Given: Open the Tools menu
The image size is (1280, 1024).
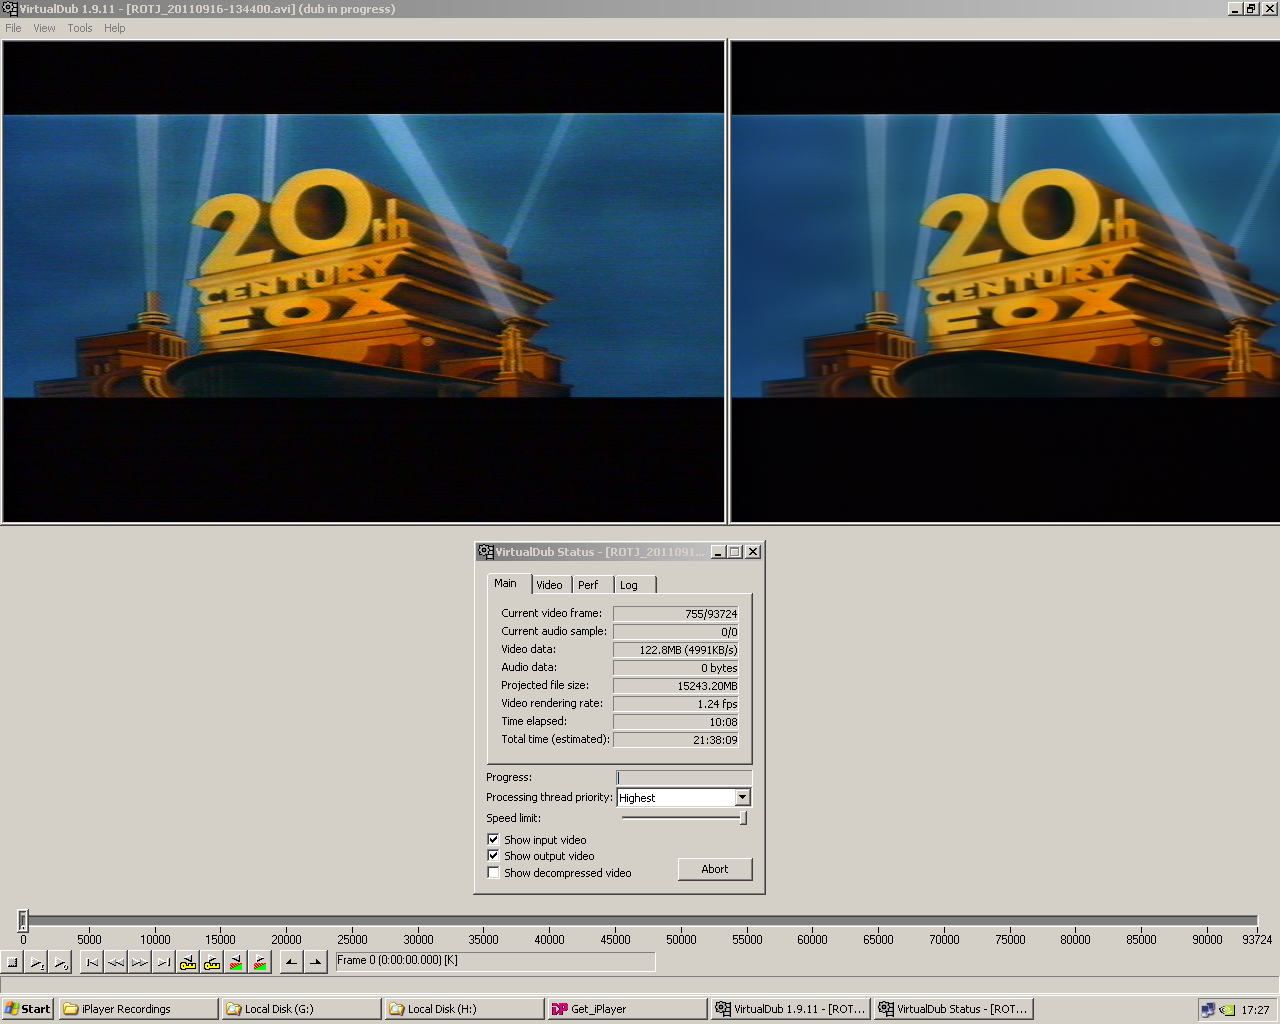Looking at the screenshot, I should (x=80, y=28).
